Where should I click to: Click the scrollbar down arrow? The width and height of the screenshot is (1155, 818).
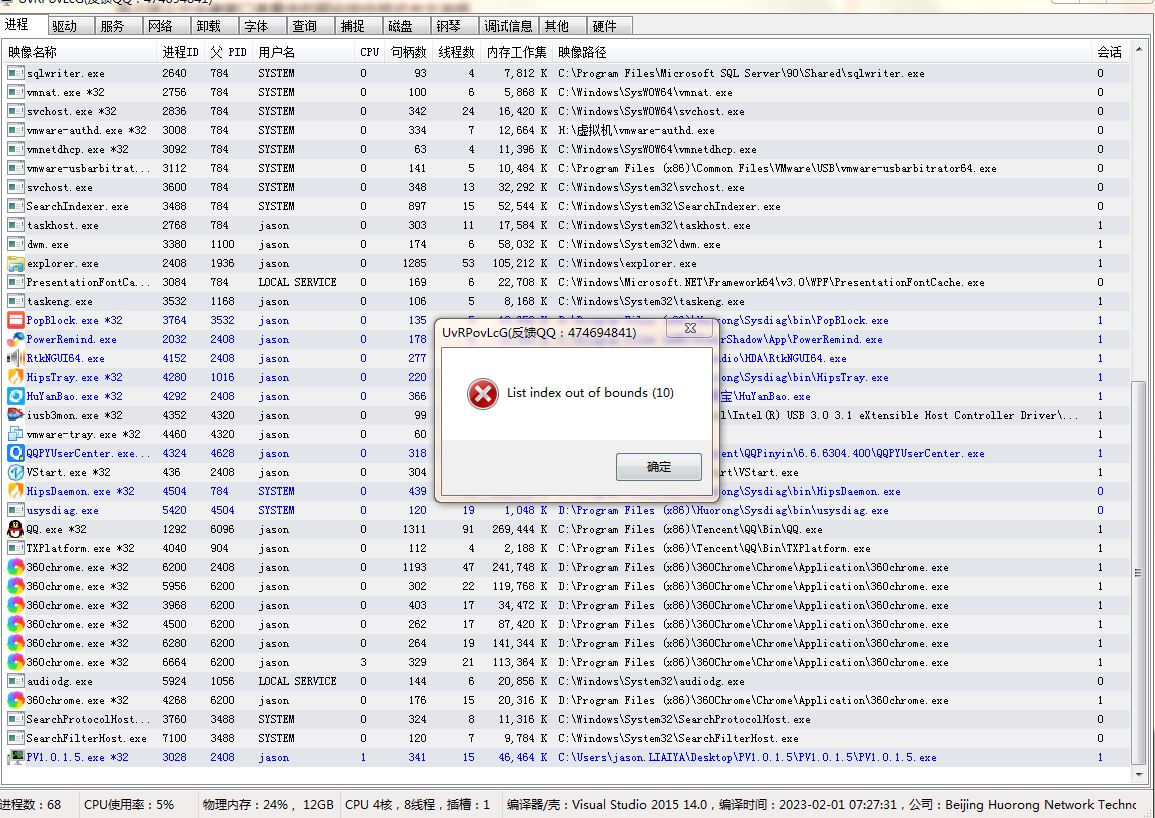coord(1139,775)
